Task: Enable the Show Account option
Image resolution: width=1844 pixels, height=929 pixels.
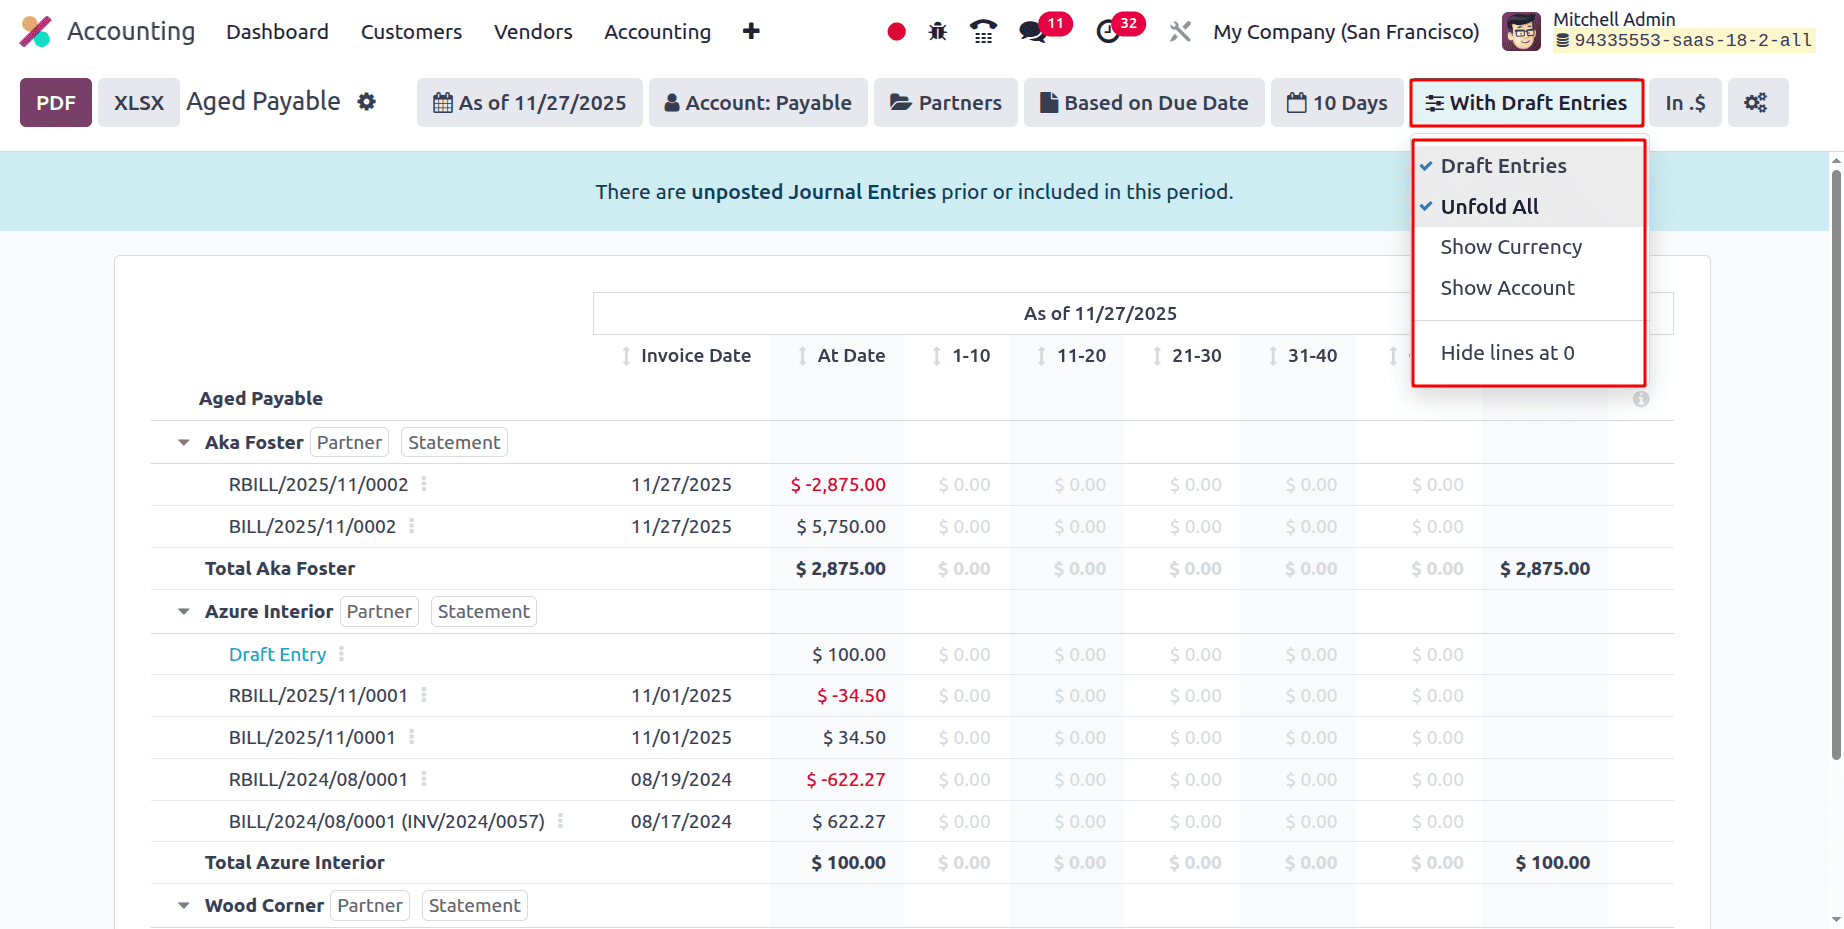Action: pyautogui.click(x=1528, y=288)
